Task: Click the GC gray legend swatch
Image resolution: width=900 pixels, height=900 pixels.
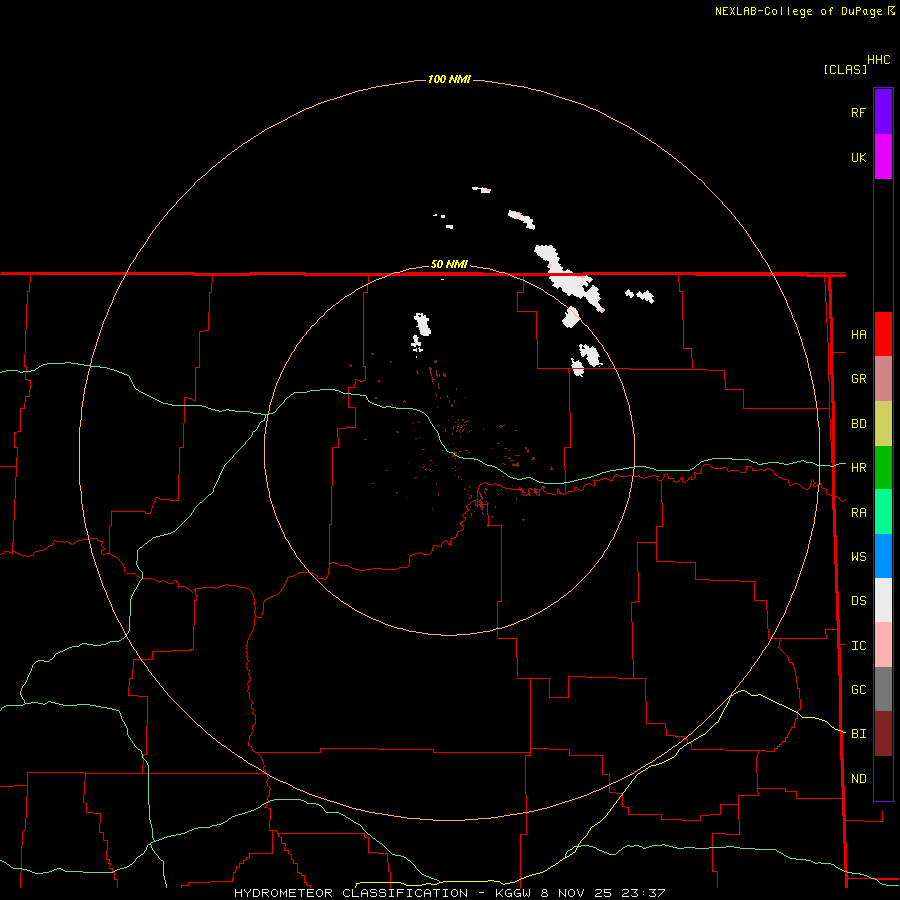Action: tap(883, 689)
